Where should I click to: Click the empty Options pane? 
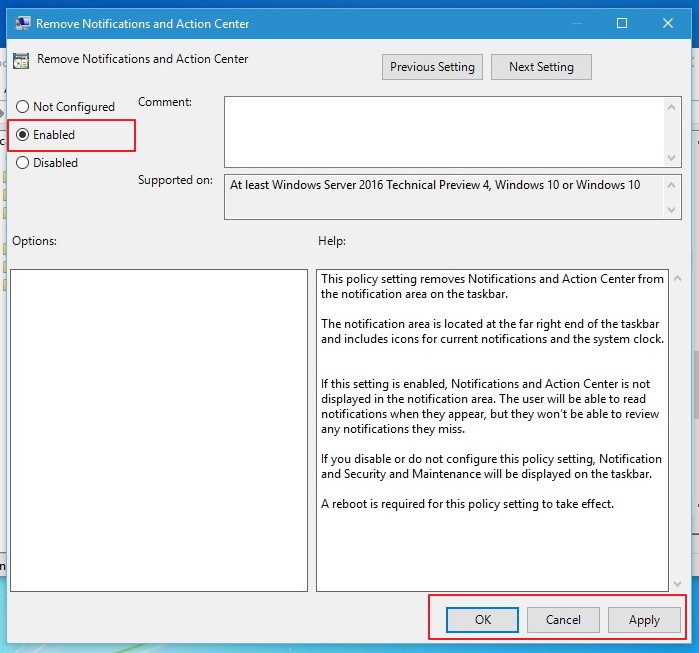coord(159,430)
